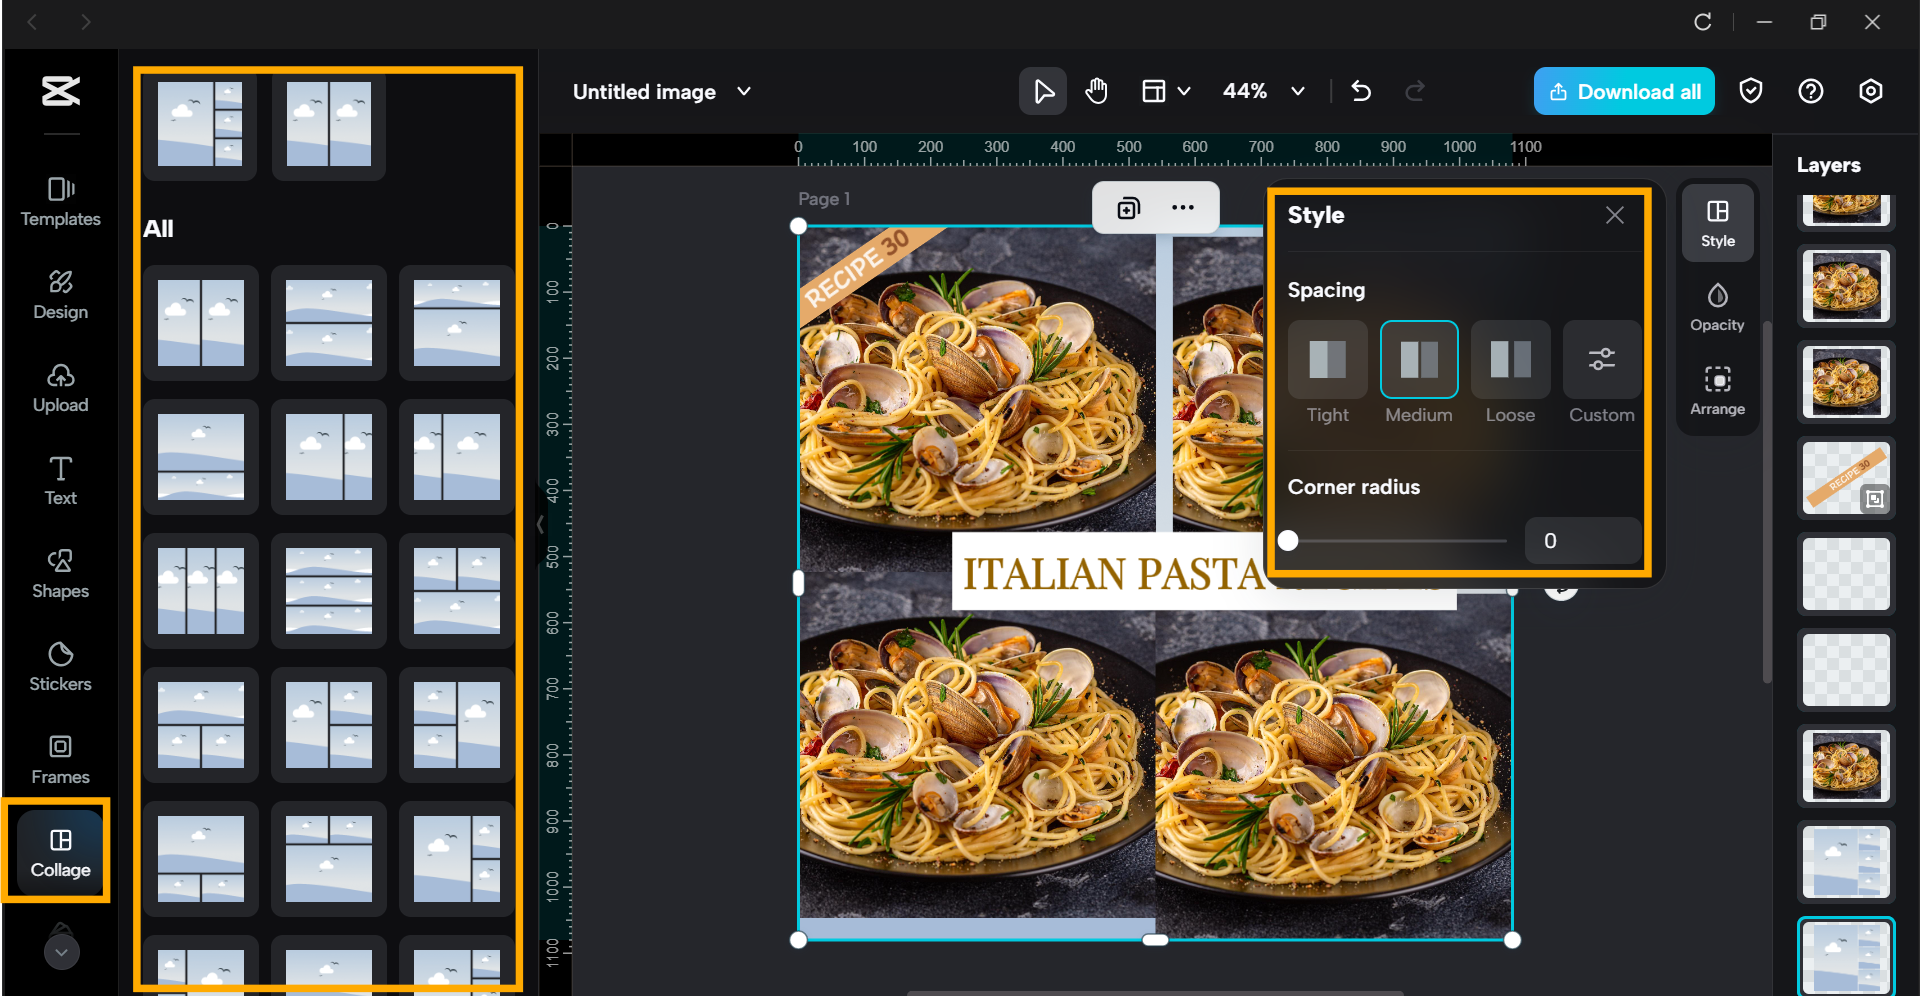Select the two-column collage layout thumbnail
The height and width of the screenshot is (996, 1920).
coord(328,124)
